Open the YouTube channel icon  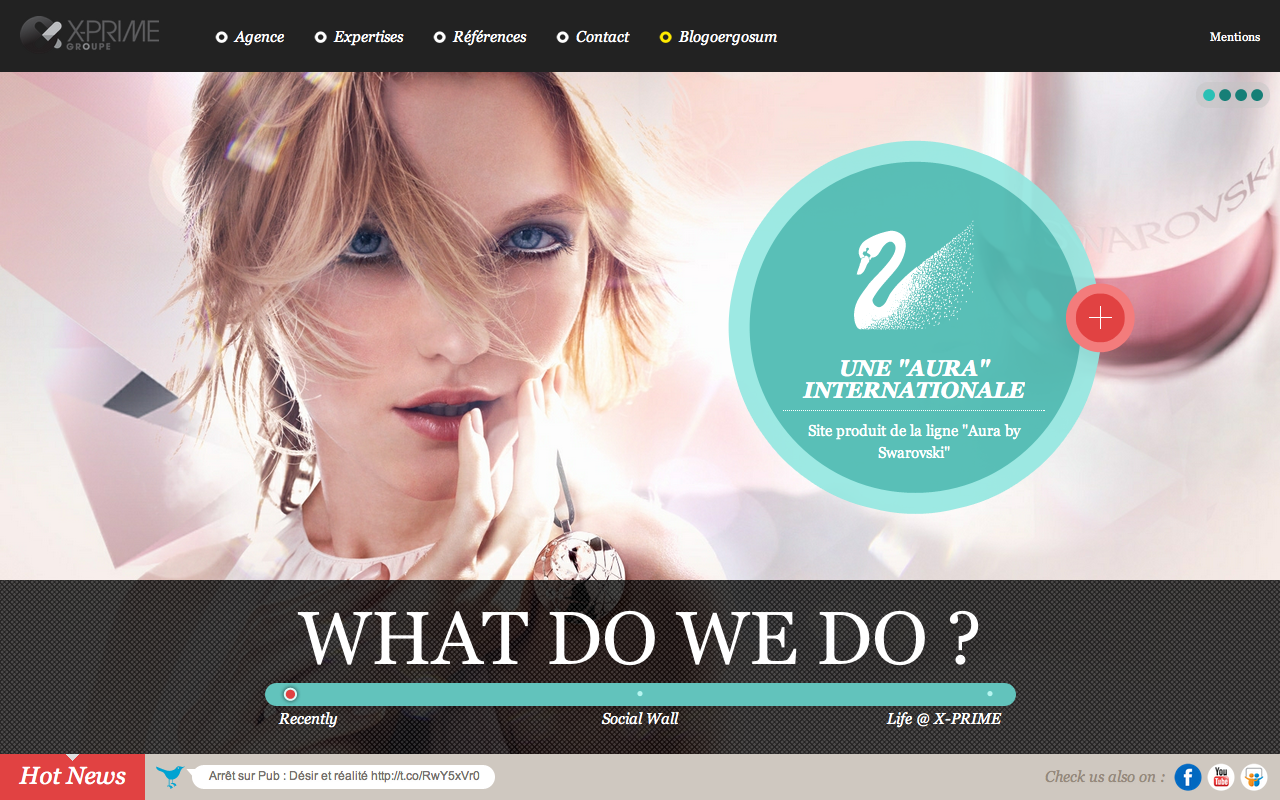[1221, 777]
